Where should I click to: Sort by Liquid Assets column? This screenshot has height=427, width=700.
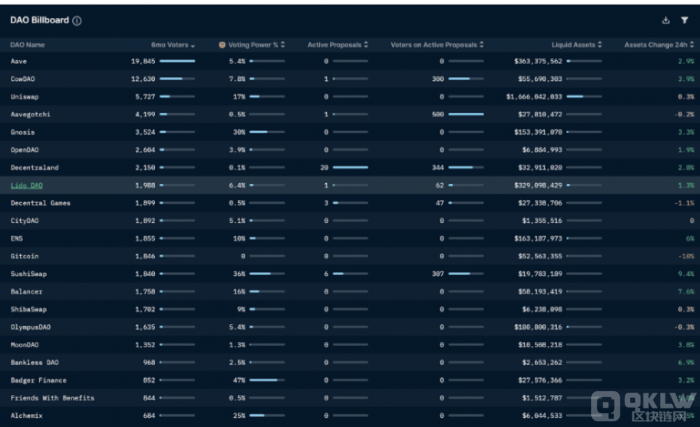(x=576, y=45)
